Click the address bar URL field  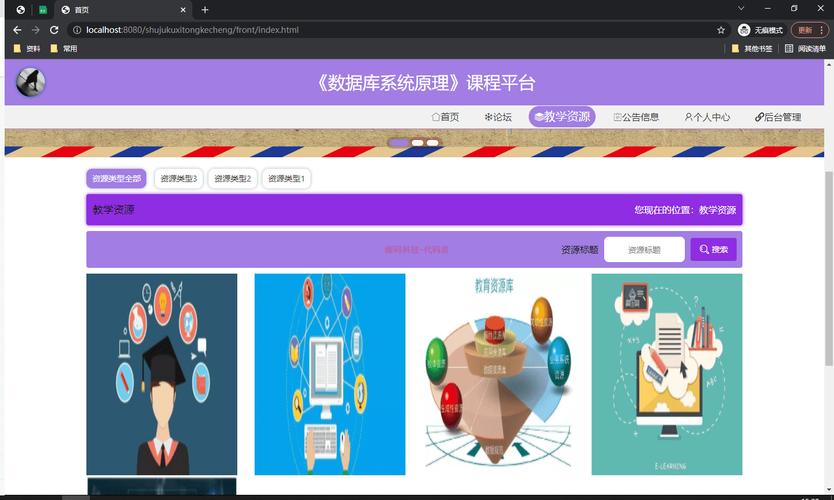click(x=394, y=30)
